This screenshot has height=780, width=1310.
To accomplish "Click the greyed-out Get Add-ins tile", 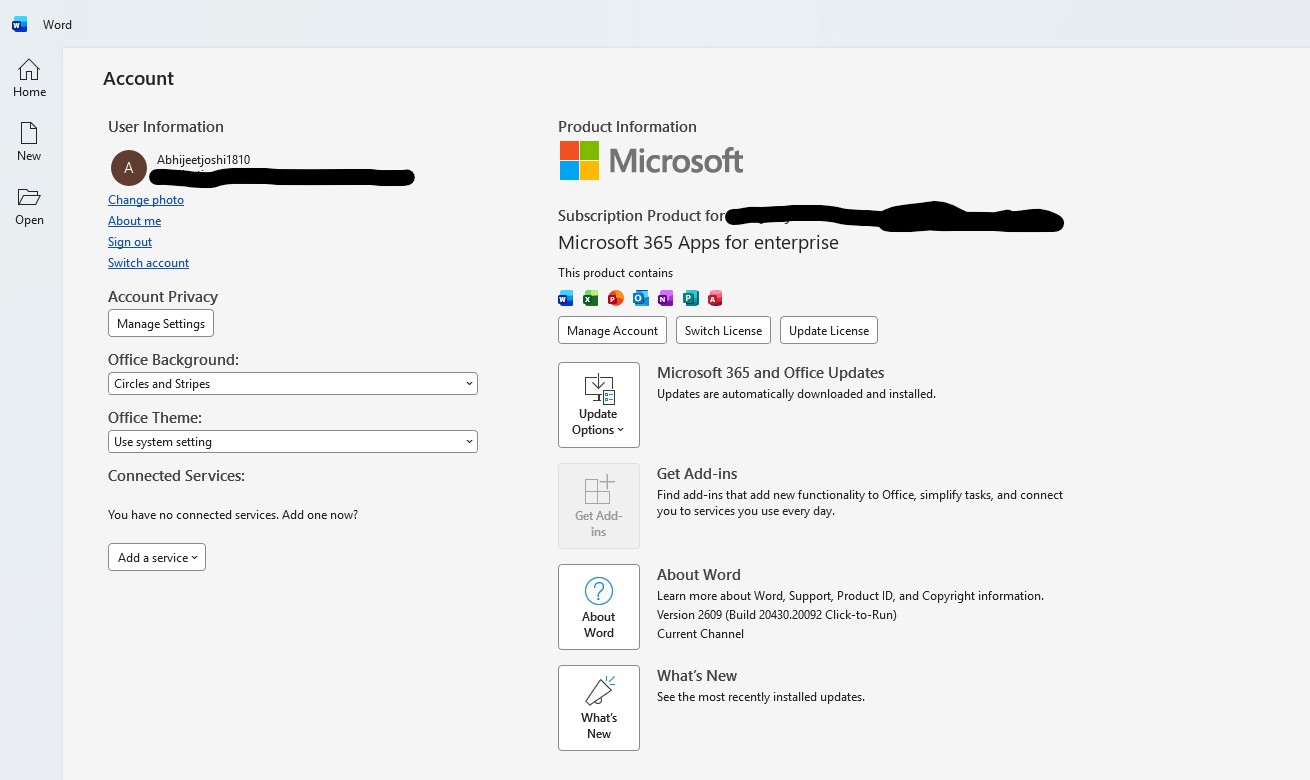I will pos(599,506).
